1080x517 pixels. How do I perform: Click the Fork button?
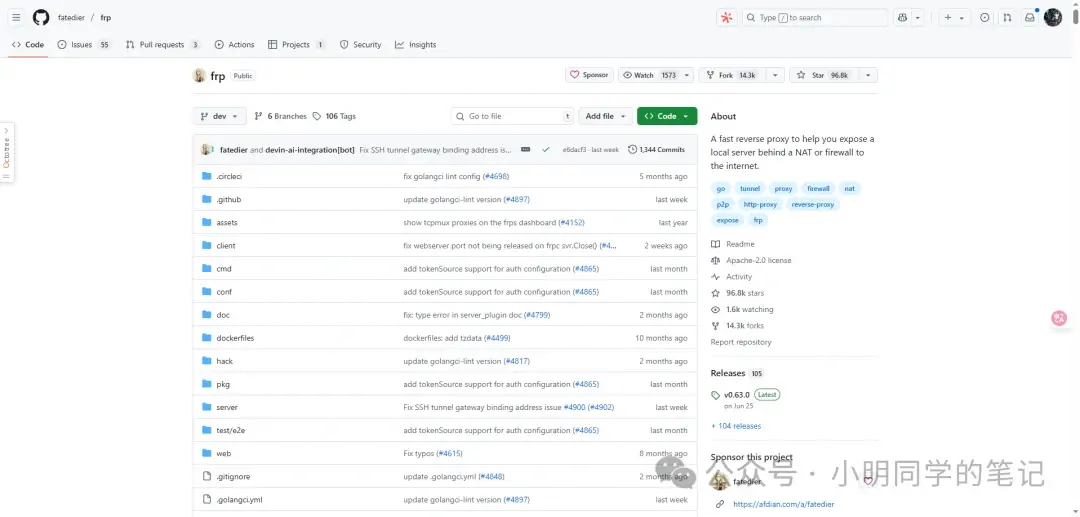pyautogui.click(x=733, y=75)
